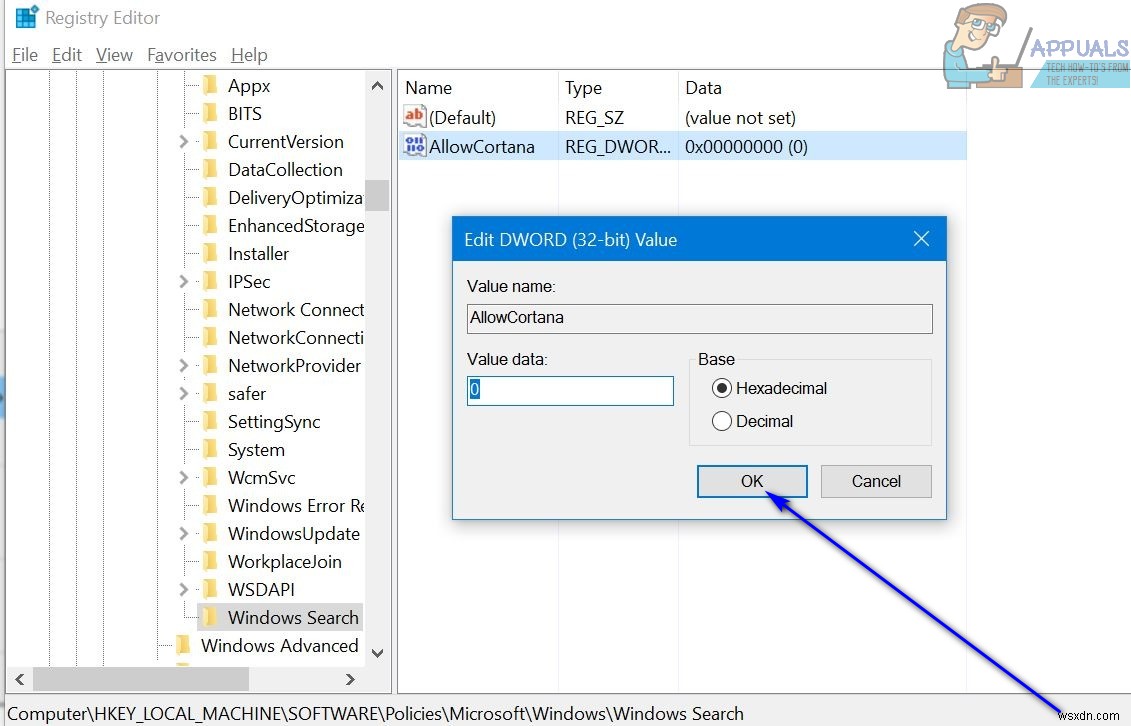This screenshot has height=726, width=1131.
Task: Close the Edit DWORD dialog with X
Action: (x=921, y=239)
